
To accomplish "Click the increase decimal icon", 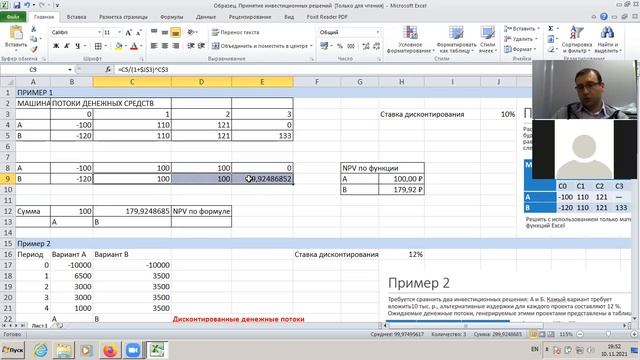I will click(366, 46).
